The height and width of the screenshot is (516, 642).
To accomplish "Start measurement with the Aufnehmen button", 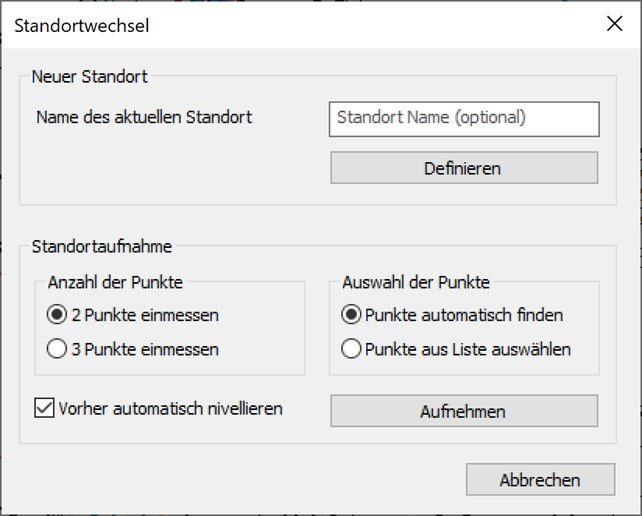I will 464,411.
